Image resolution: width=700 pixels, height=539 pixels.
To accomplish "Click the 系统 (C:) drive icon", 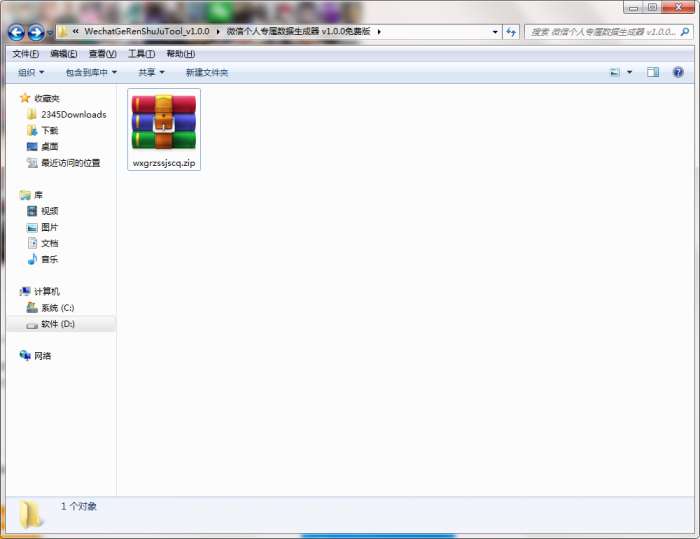I will (x=32, y=307).
